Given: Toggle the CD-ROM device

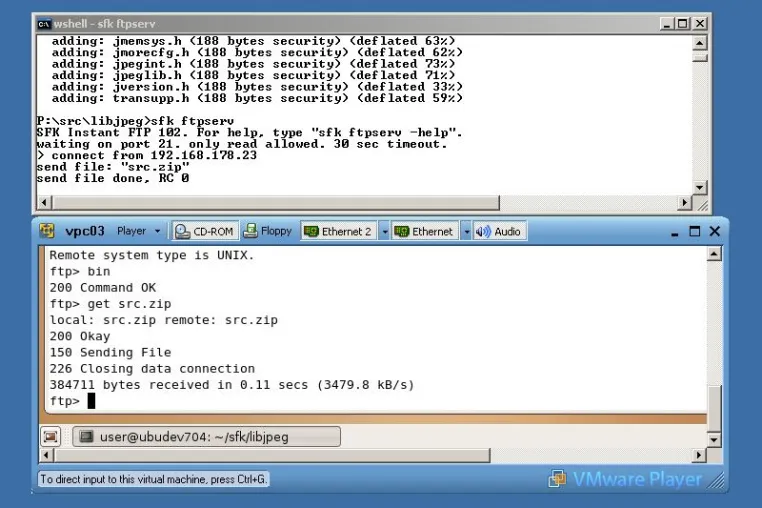Looking at the screenshot, I should coord(204,231).
